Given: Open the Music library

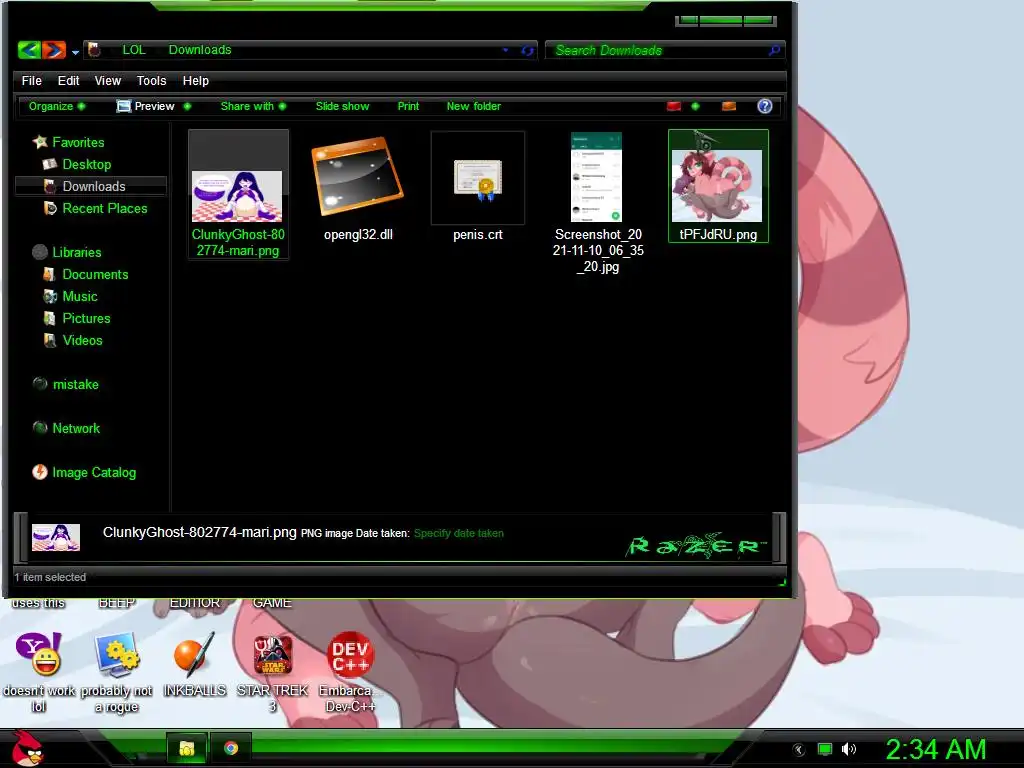Looking at the screenshot, I should 80,296.
